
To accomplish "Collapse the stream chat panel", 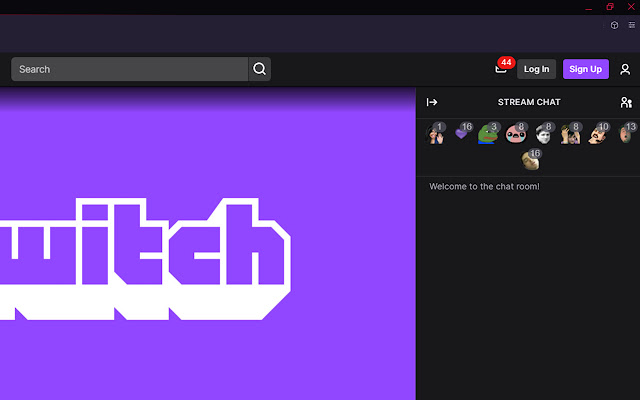I will pyautogui.click(x=432, y=102).
